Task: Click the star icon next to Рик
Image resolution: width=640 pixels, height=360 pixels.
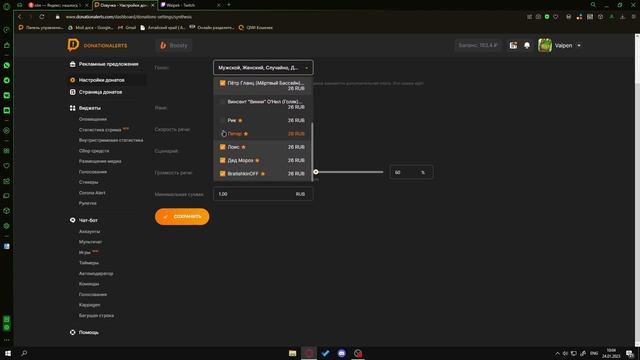Action: tap(240, 120)
